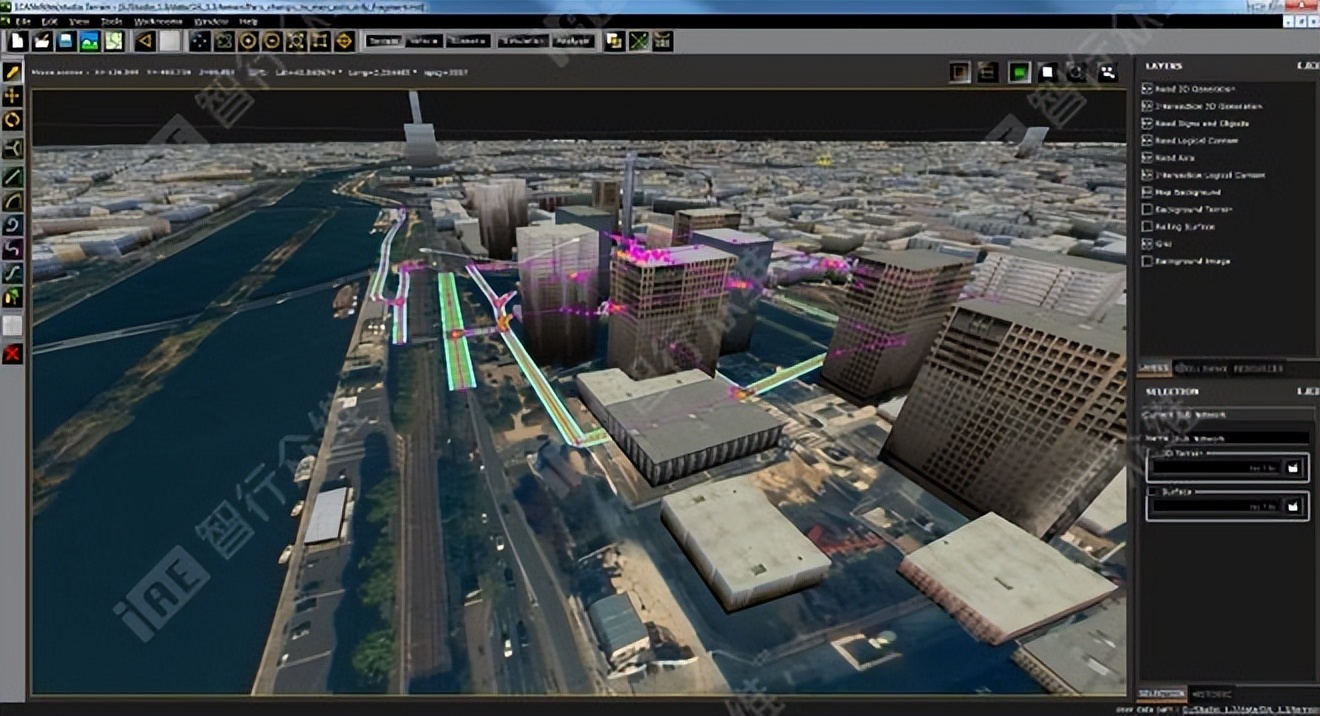Click the brown framed-square viewport icon
Viewport: 1320px width, 716px height.
[960, 72]
